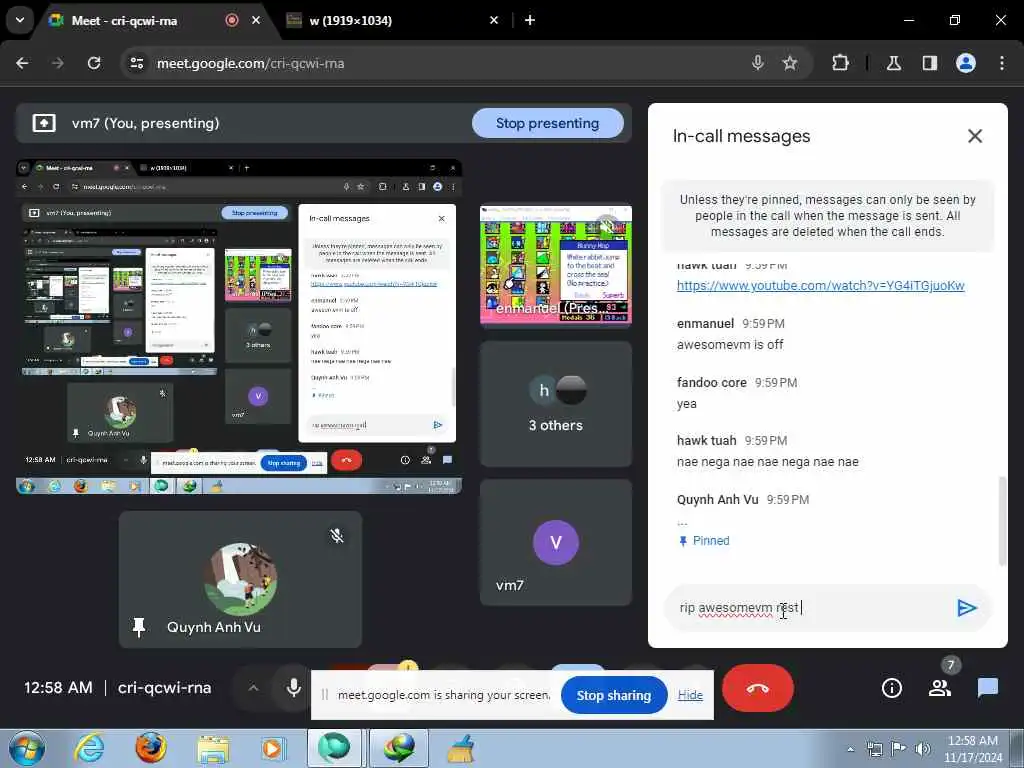Leave the call with red hang-up button

coord(758,688)
